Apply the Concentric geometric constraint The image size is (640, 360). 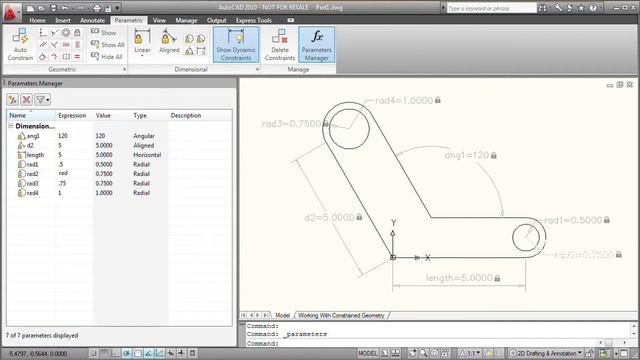66,33
